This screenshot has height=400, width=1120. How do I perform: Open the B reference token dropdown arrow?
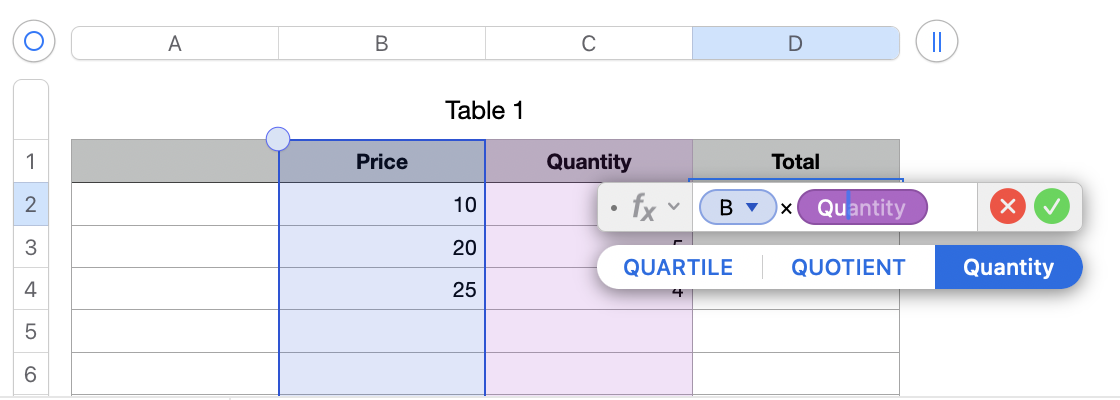click(753, 207)
